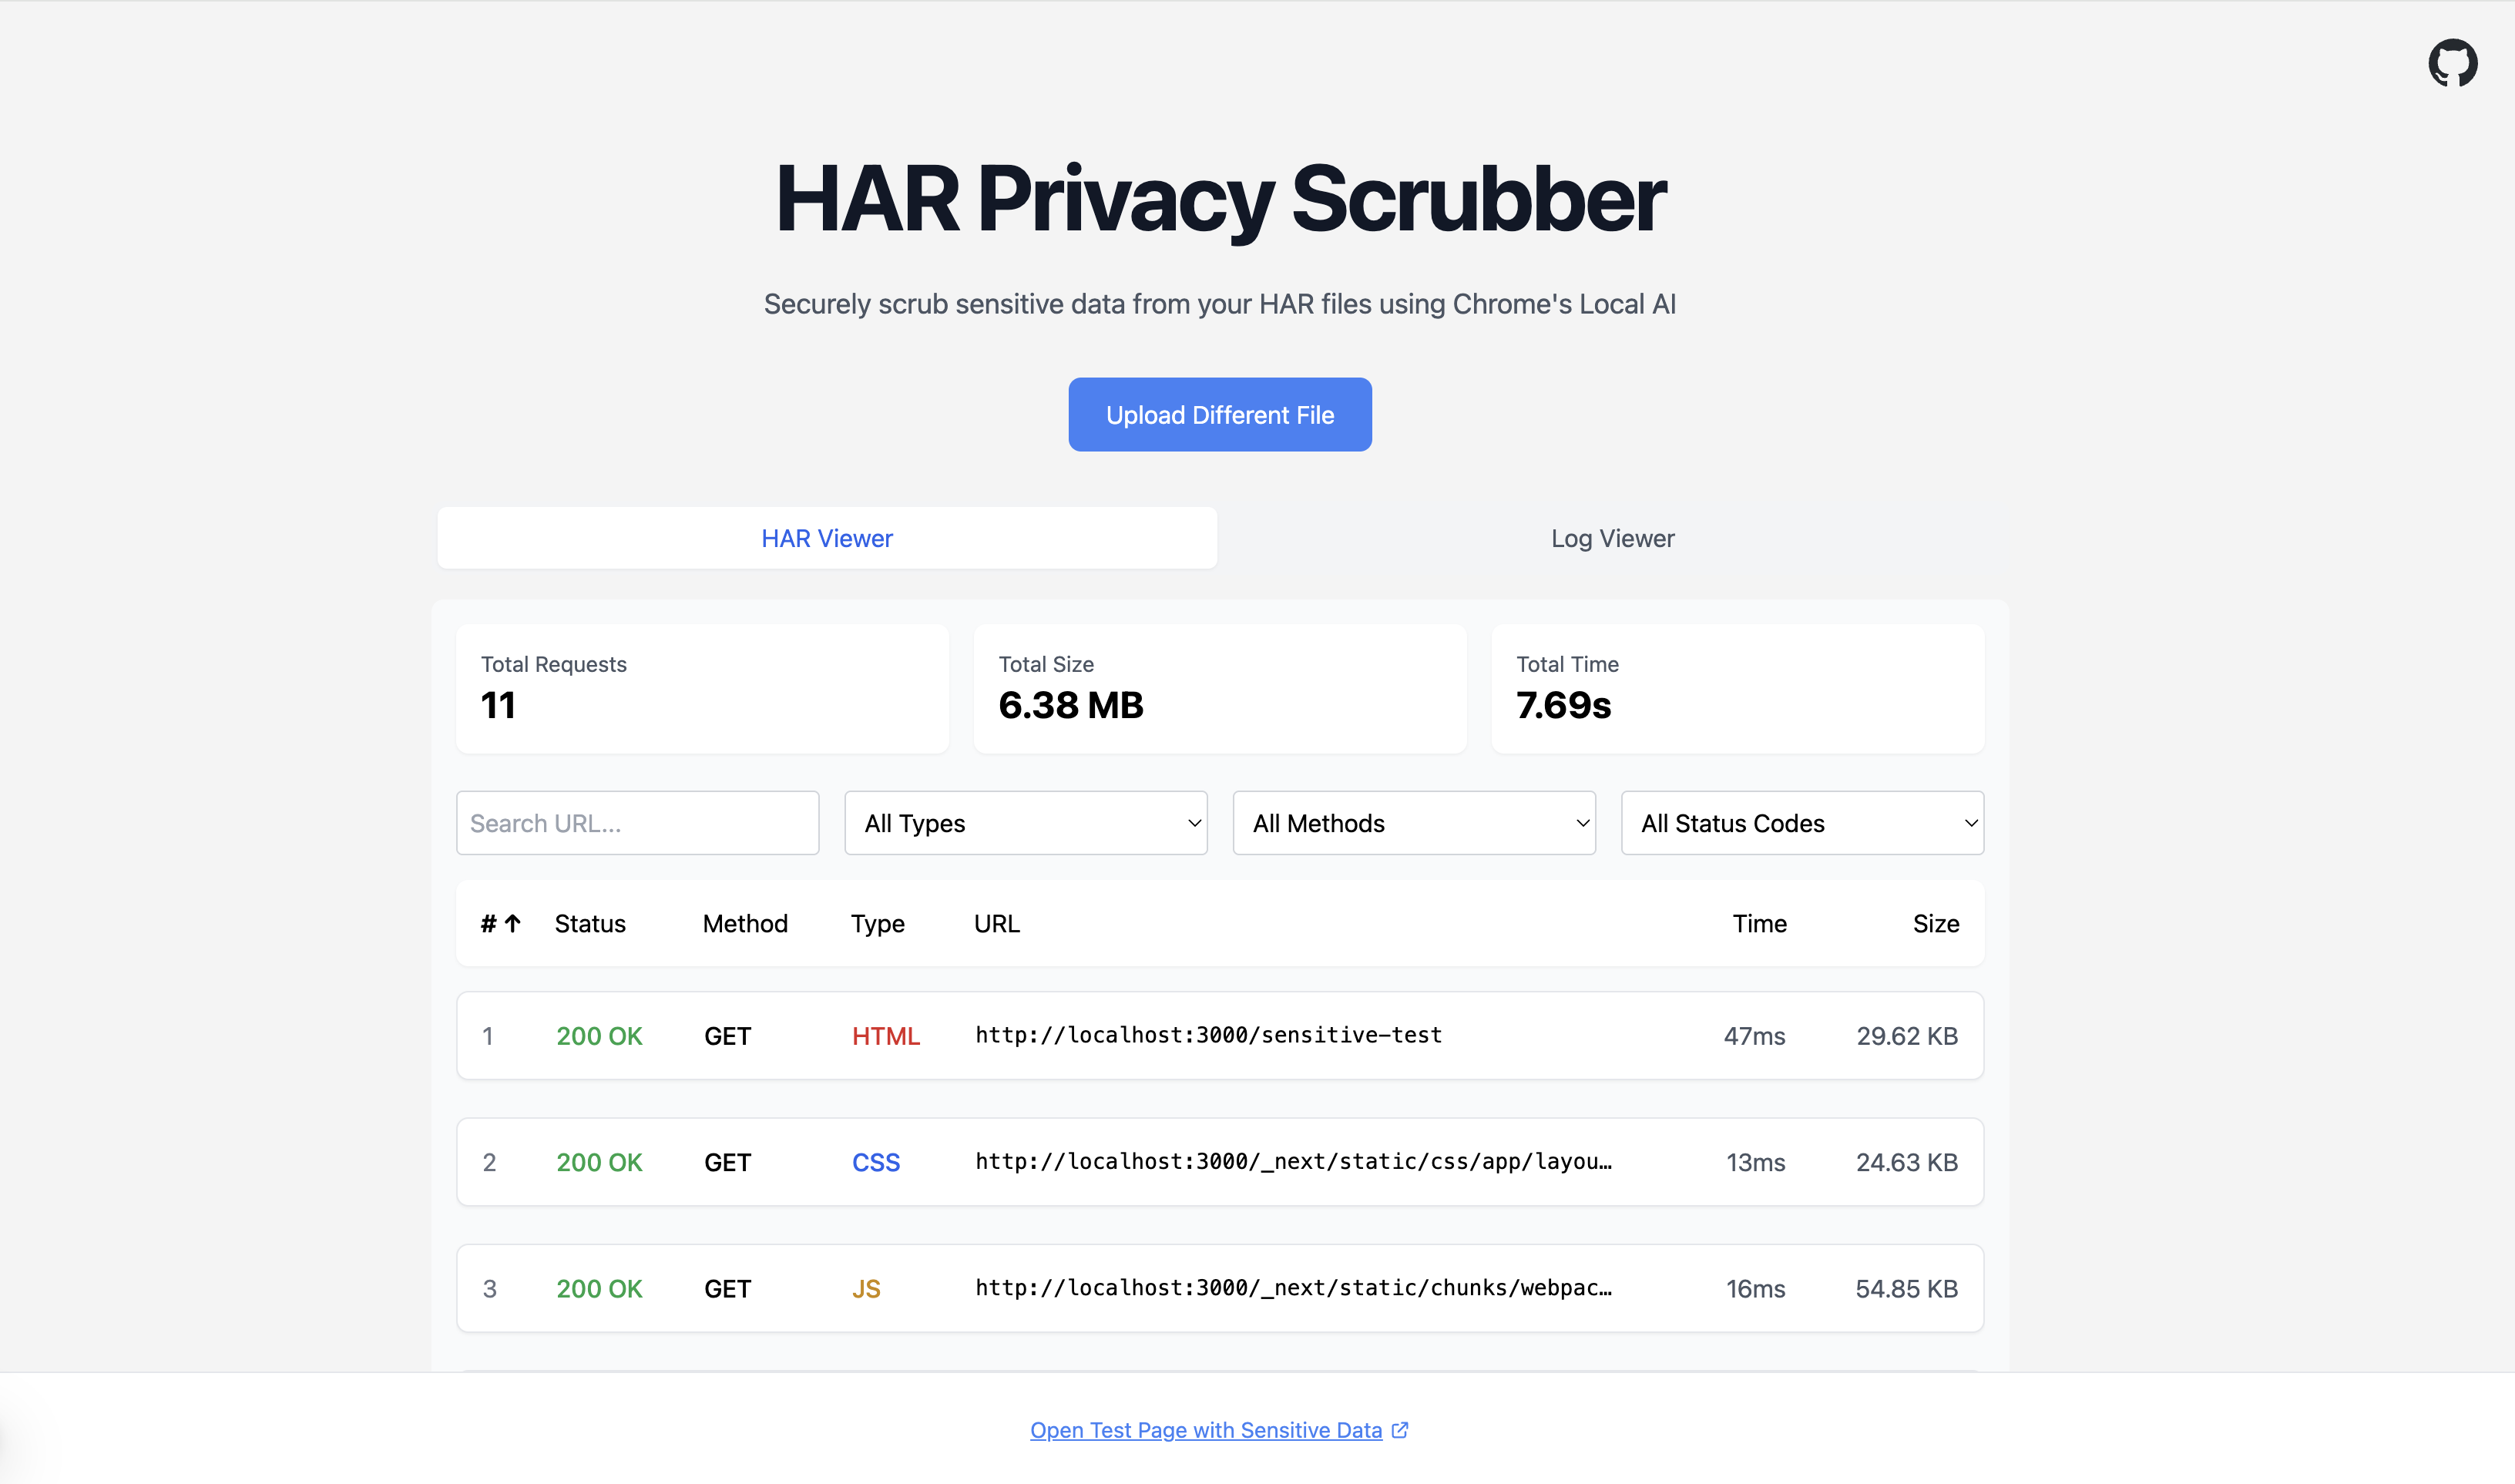Expand the All Types dropdown
The image size is (2515, 1484).
[1025, 823]
